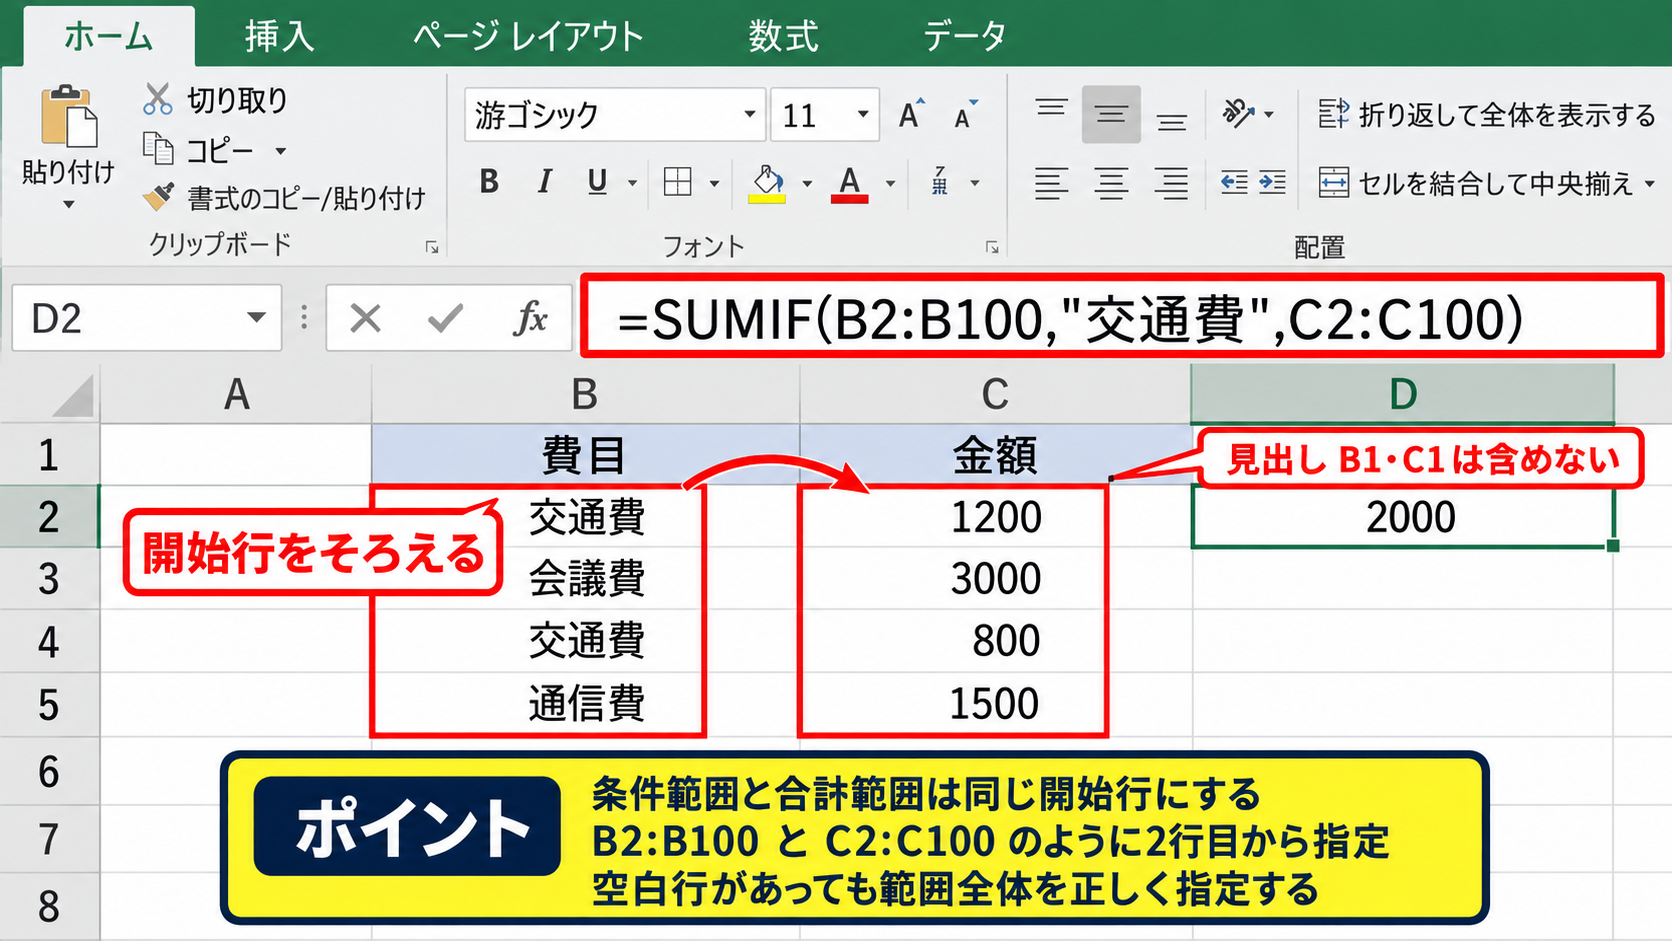
Task: Toggle center horizontal alignment
Action: point(1111,183)
